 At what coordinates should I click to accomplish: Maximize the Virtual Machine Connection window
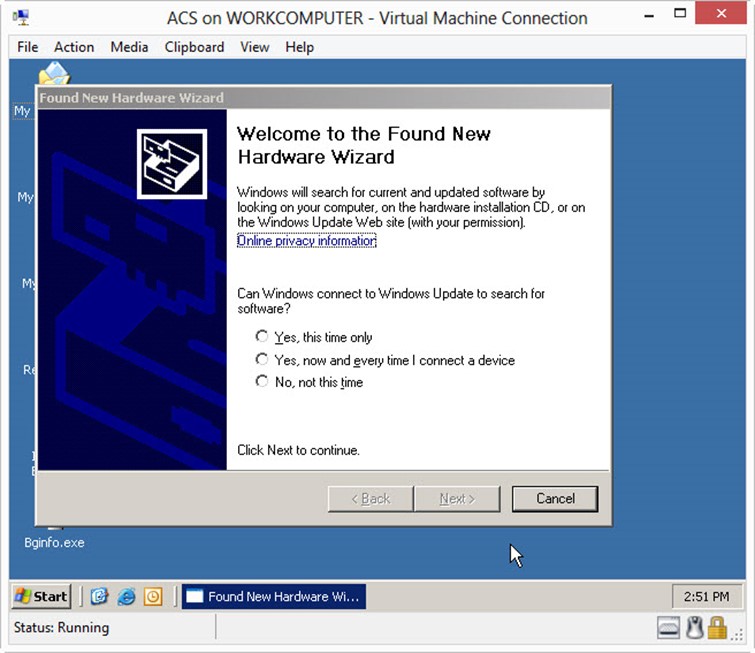[x=680, y=13]
